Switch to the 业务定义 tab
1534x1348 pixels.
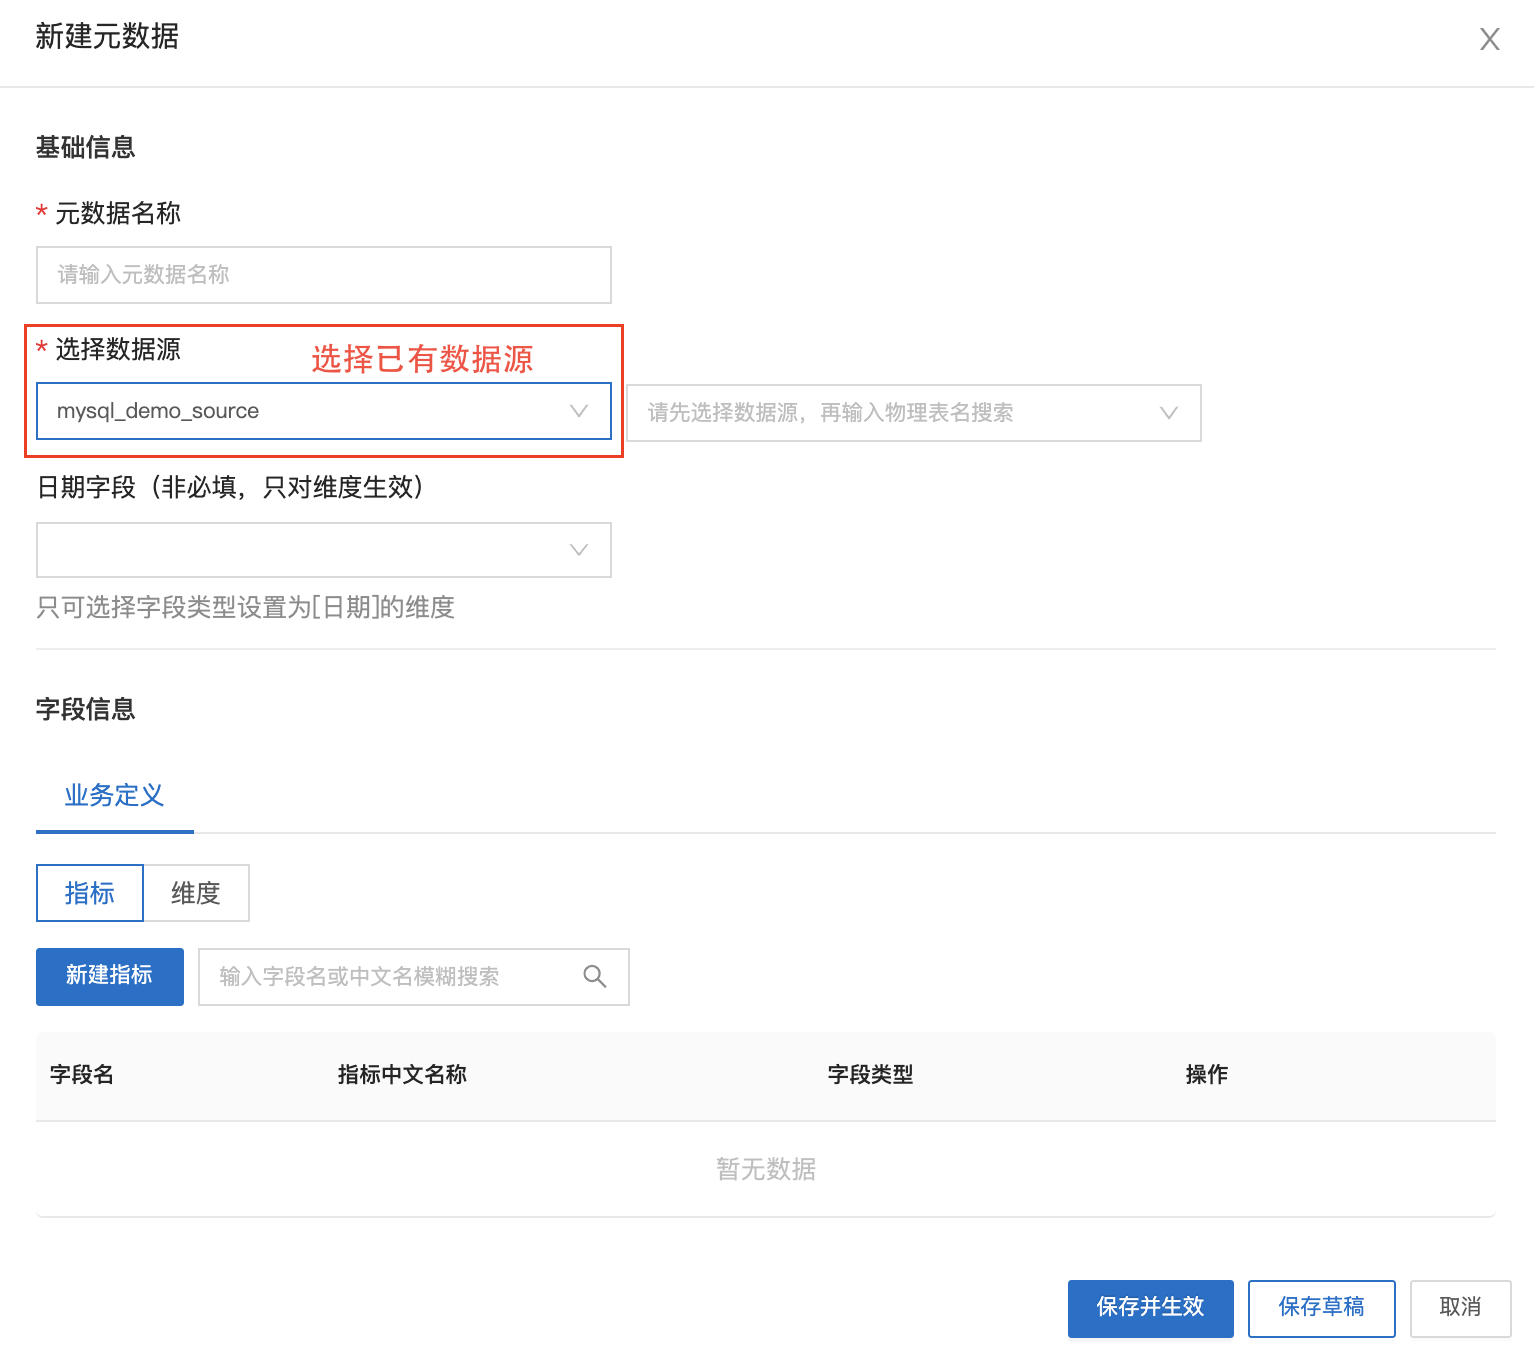tap(114, 796)
